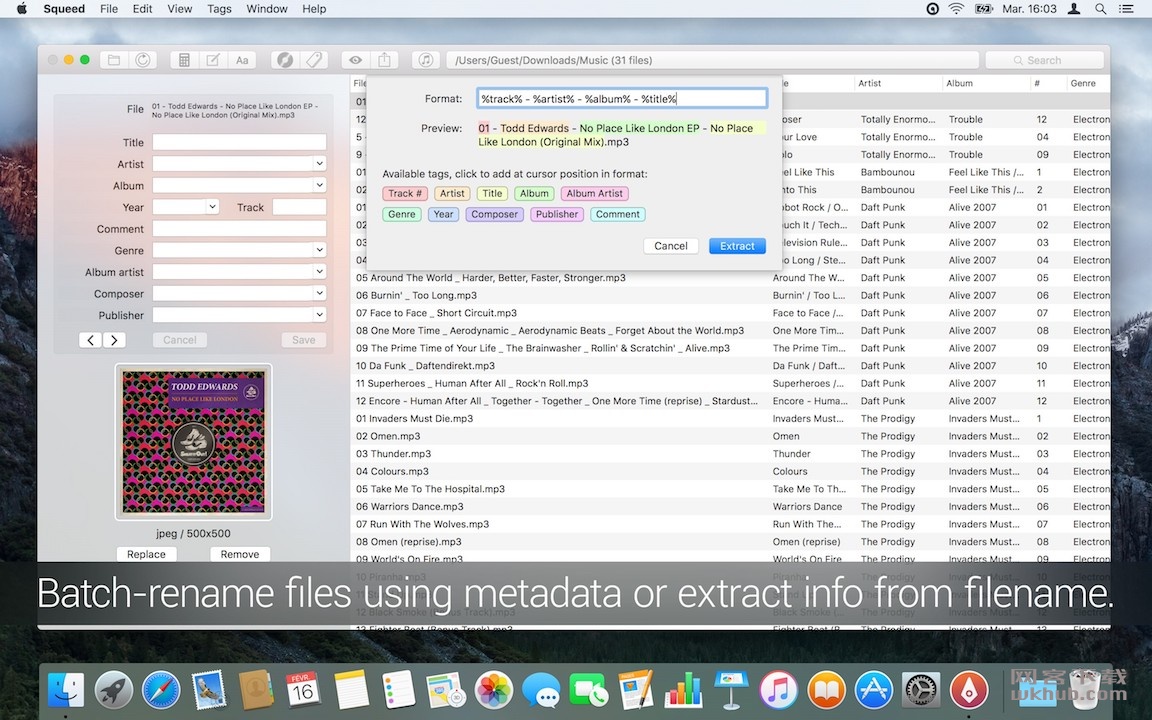1152x720 pixels.
Task: Go to previous file with left arrow
Action: click(x=90, y=340)
